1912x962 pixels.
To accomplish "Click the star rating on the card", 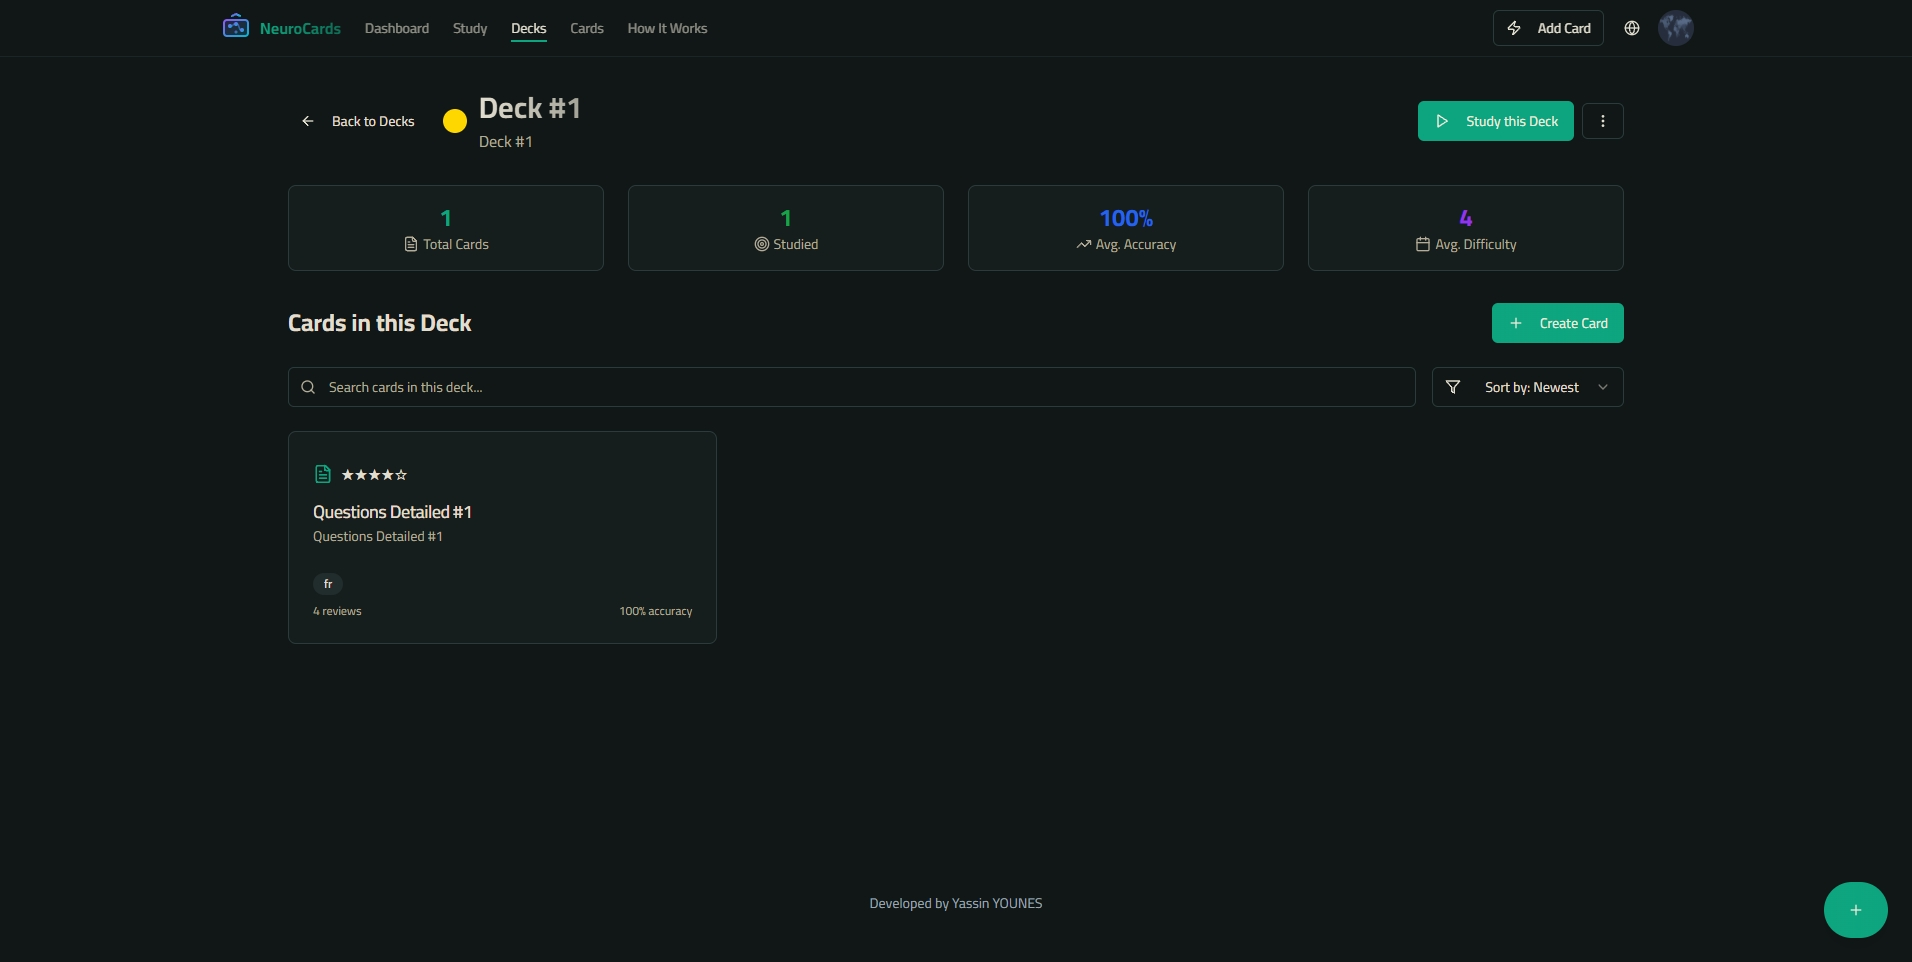I will pos(375,475).
